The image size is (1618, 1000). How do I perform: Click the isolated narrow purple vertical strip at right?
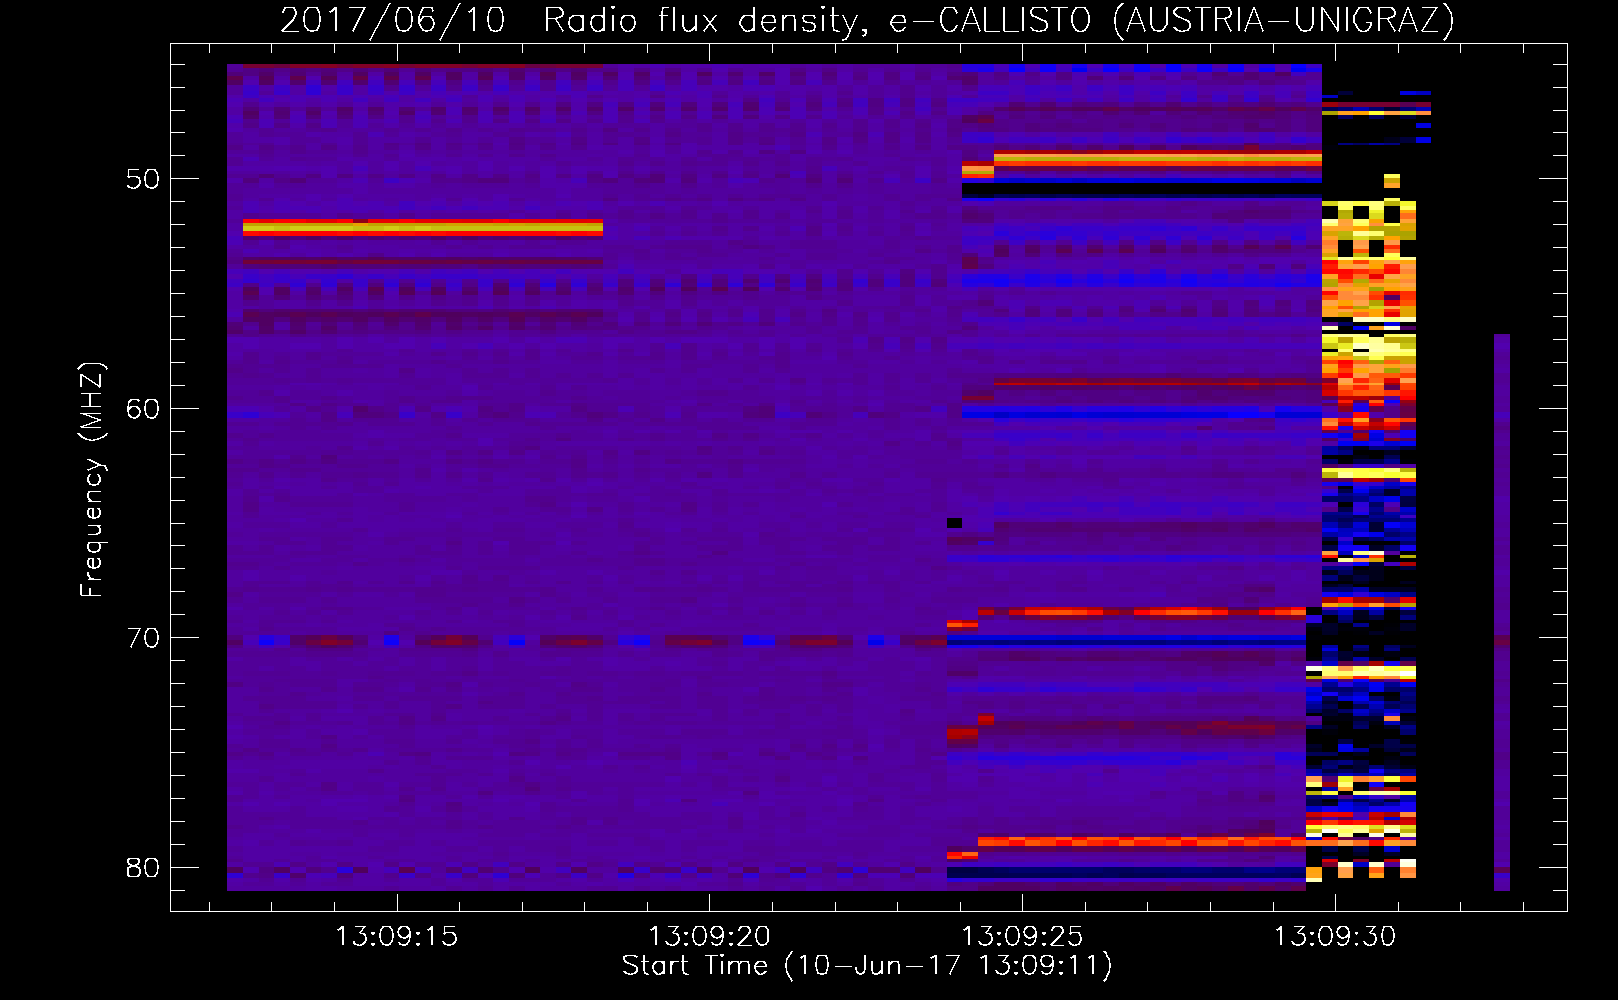click(1502, 612)
